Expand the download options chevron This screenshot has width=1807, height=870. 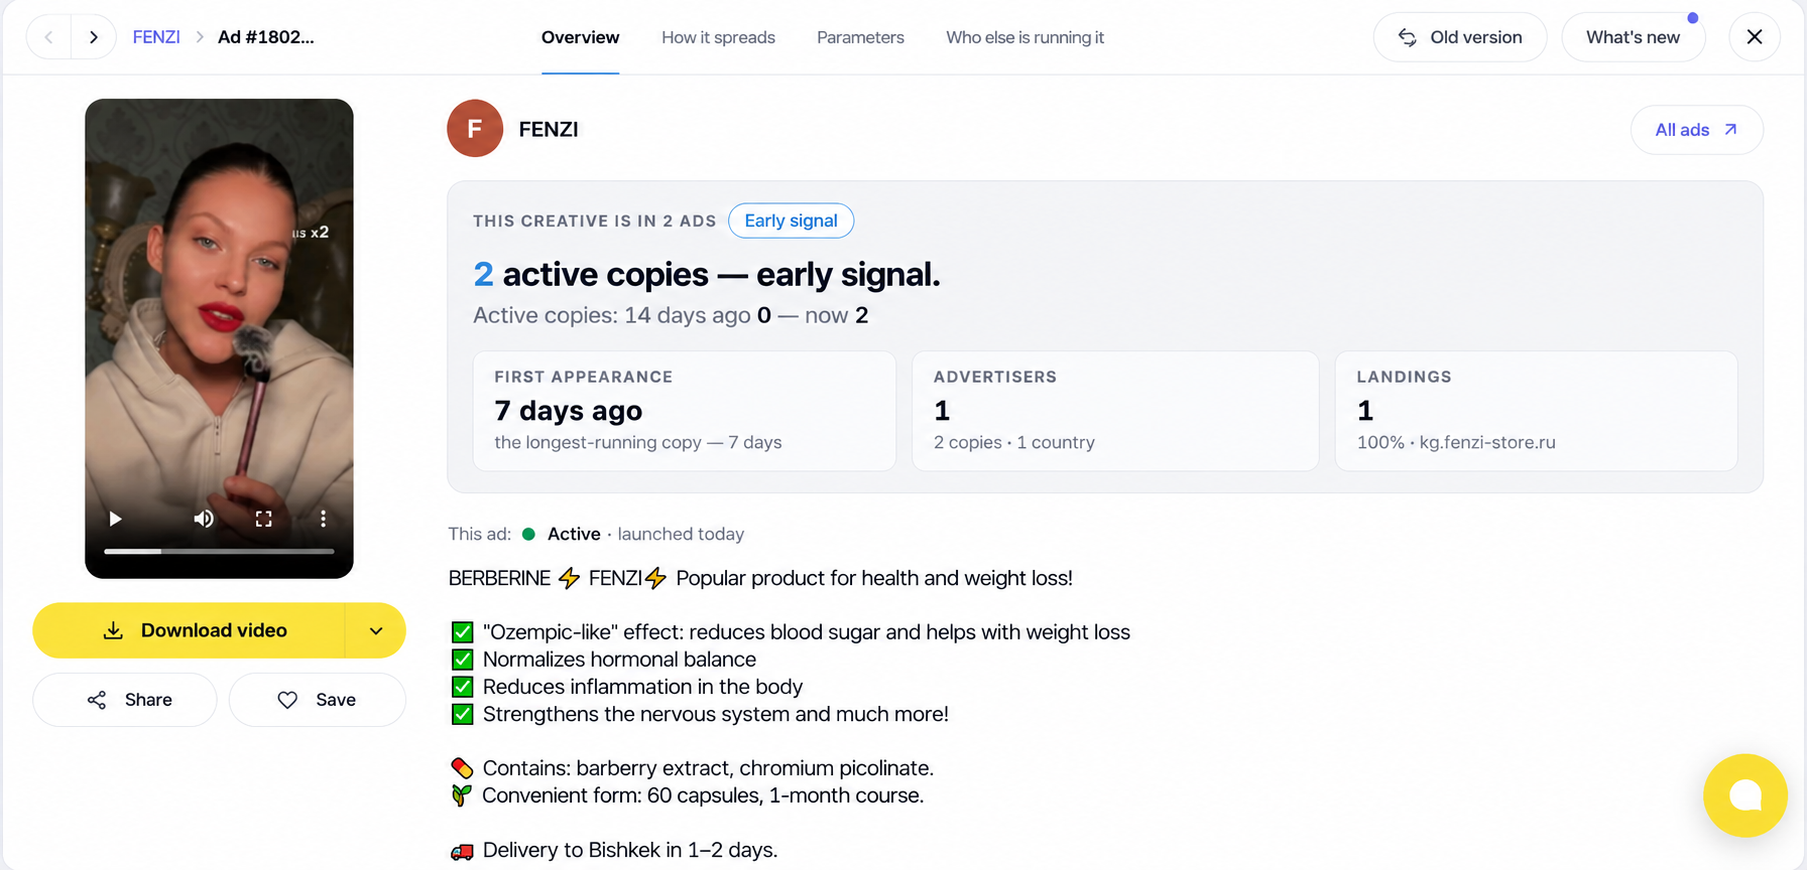(376, 630)
